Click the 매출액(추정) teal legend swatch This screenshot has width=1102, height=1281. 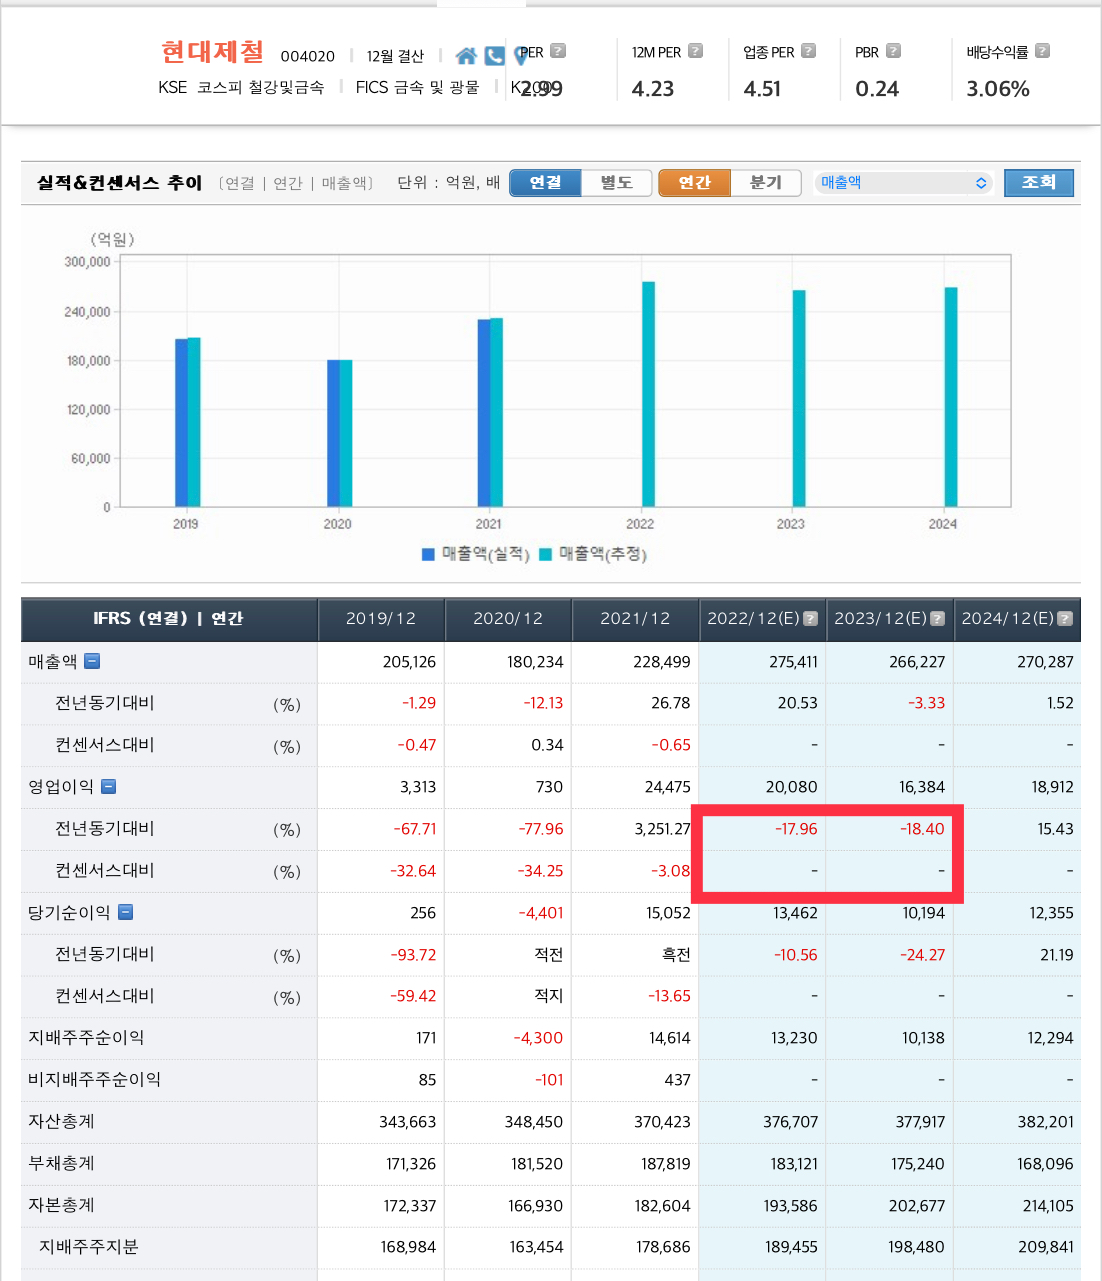(x=545, y=554)
